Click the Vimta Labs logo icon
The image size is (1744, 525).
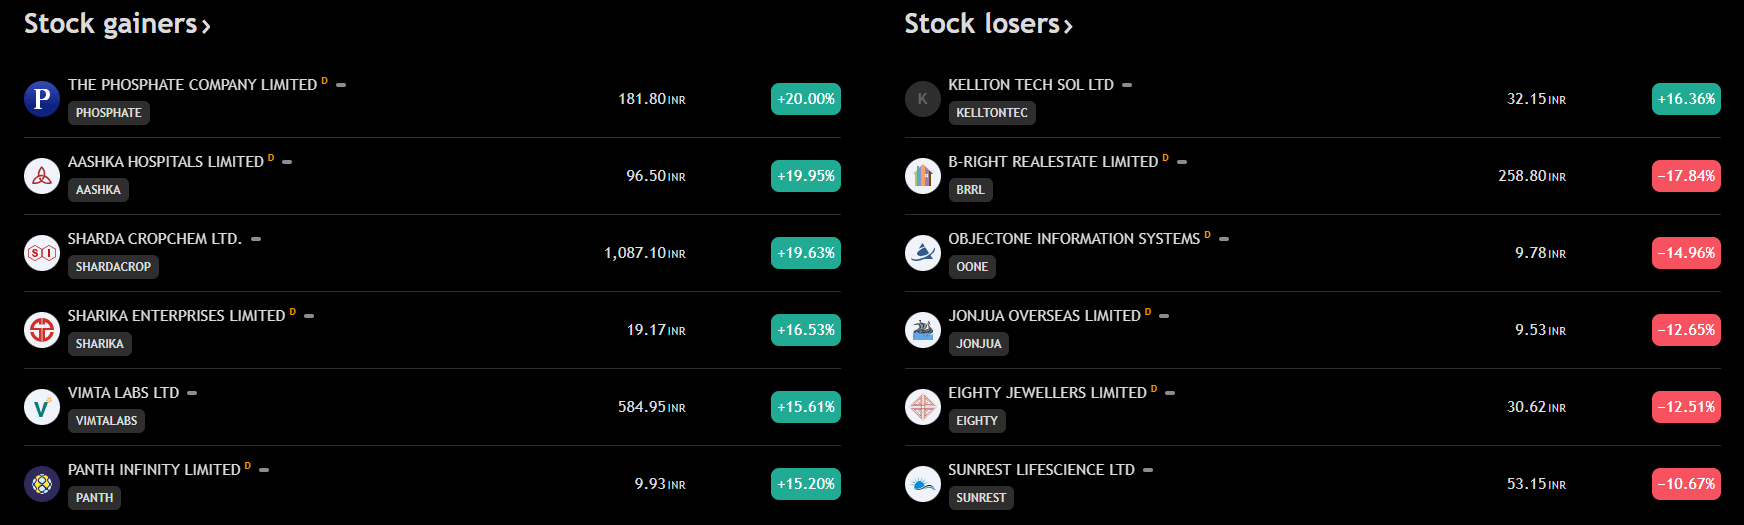42,407
